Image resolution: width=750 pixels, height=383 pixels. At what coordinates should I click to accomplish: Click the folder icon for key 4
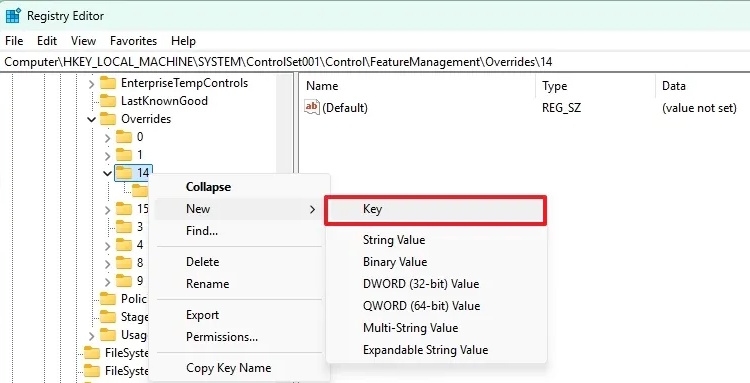click(x=124, y=245)
